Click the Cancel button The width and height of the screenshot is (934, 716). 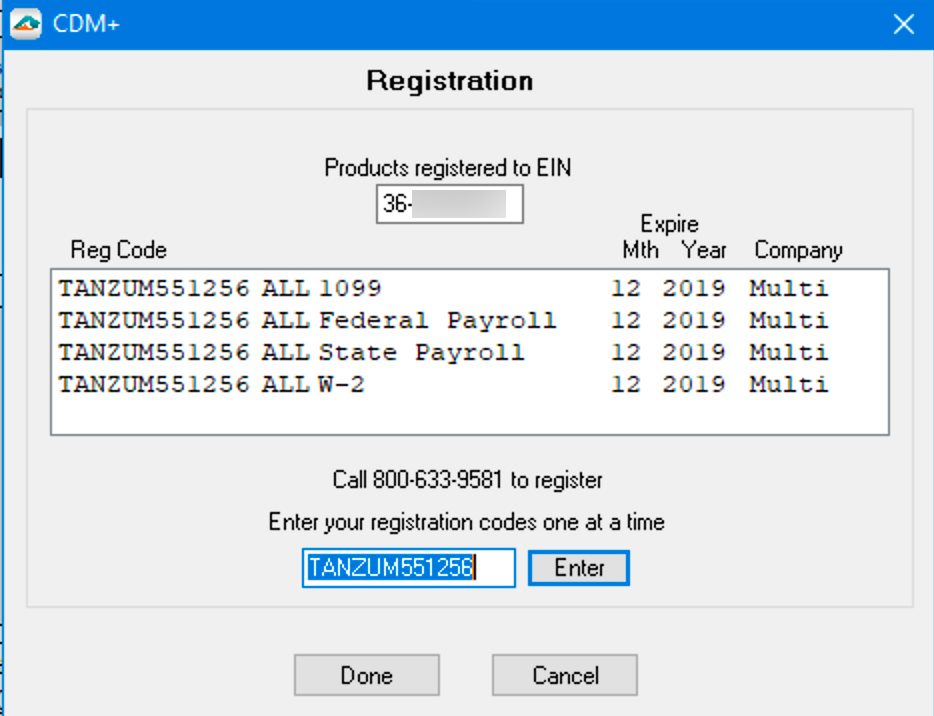click(564, 675)
